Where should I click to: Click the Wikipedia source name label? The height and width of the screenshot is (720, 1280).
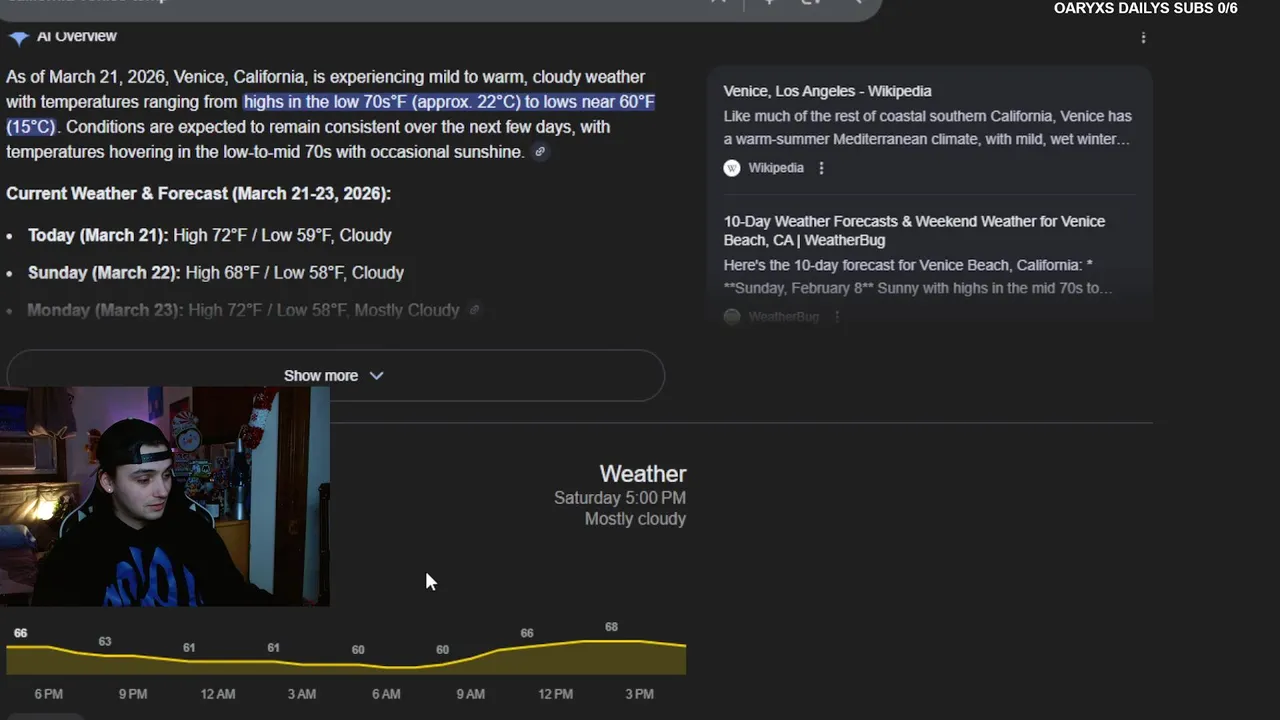pos(776,168)
